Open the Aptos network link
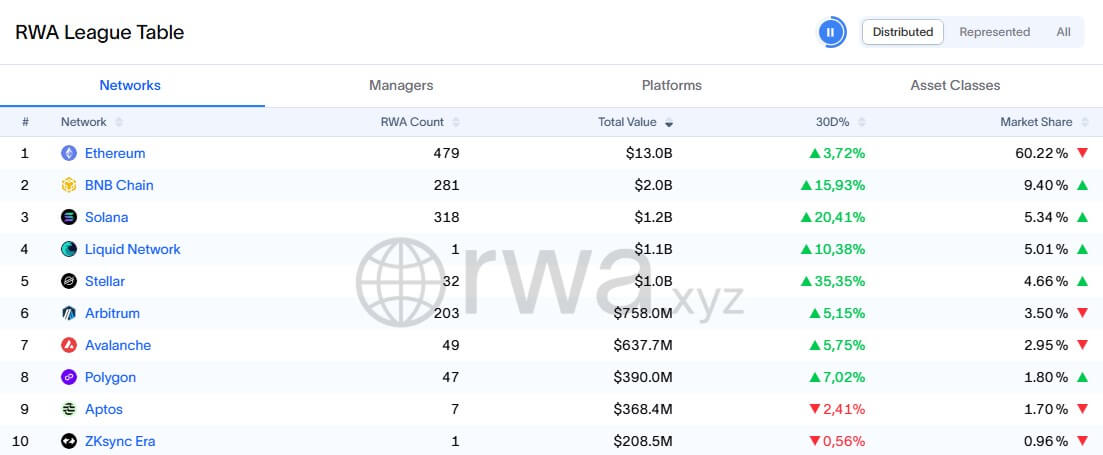1103x455 pixels. 104,409
